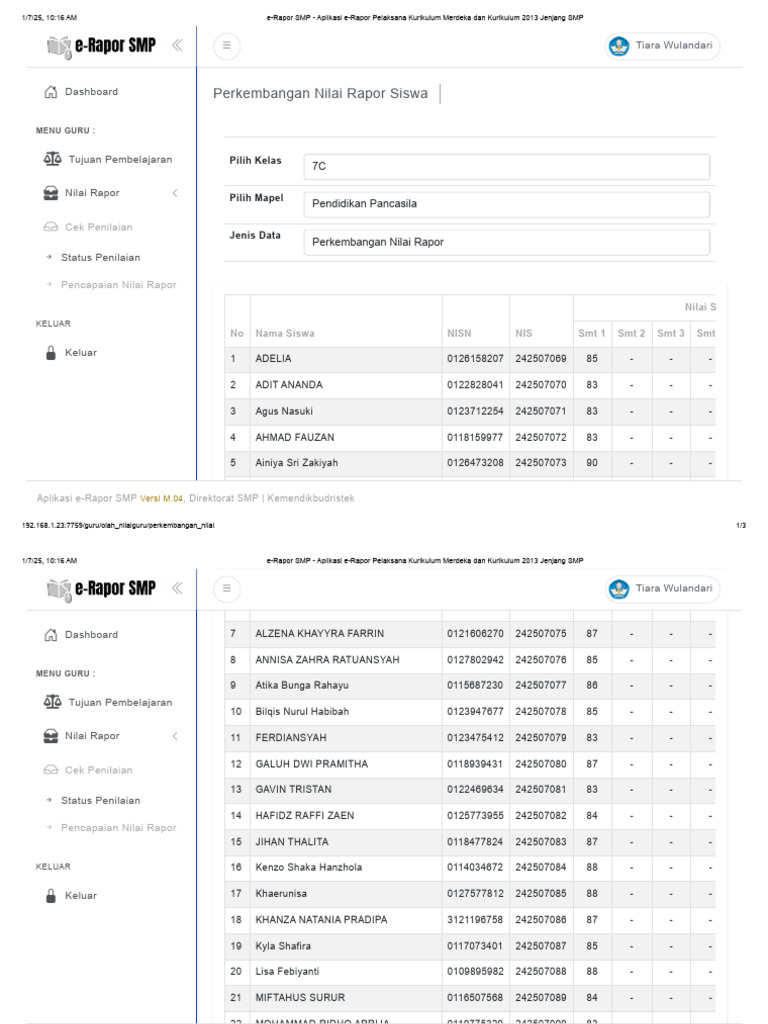Select the student name Kyla Shafira
The image size is (768, 1024).
click(283, 946)
